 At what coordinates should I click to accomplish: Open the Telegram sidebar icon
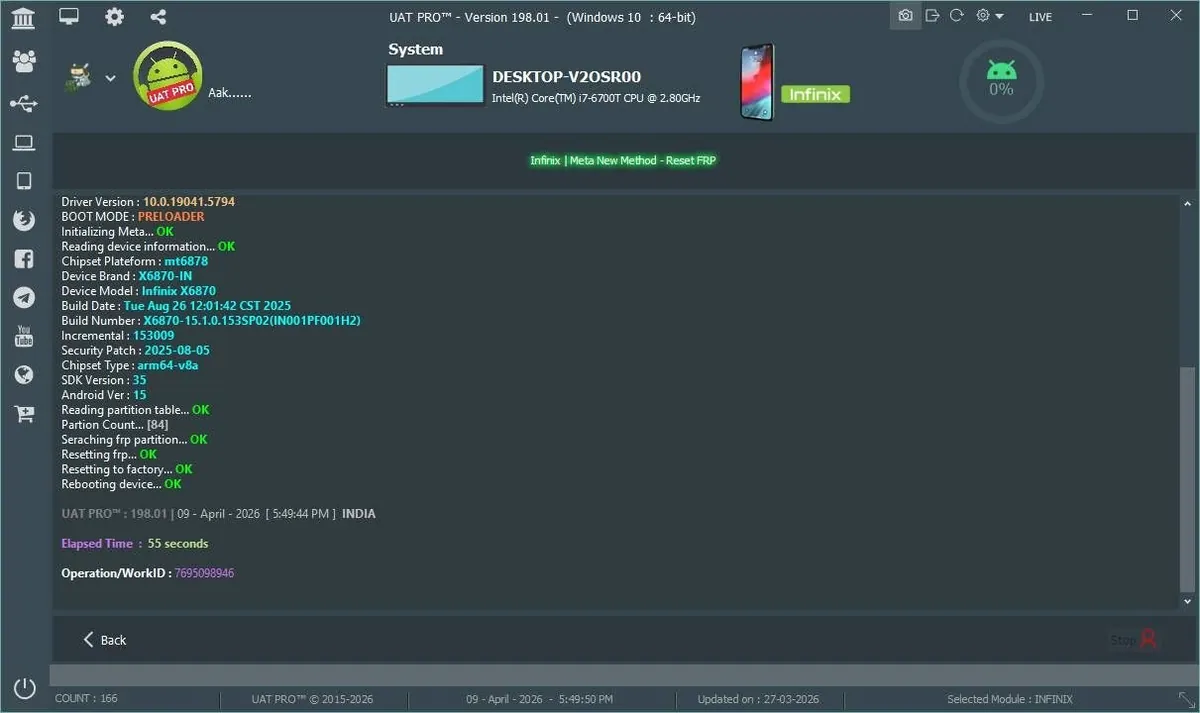[24, 297]
